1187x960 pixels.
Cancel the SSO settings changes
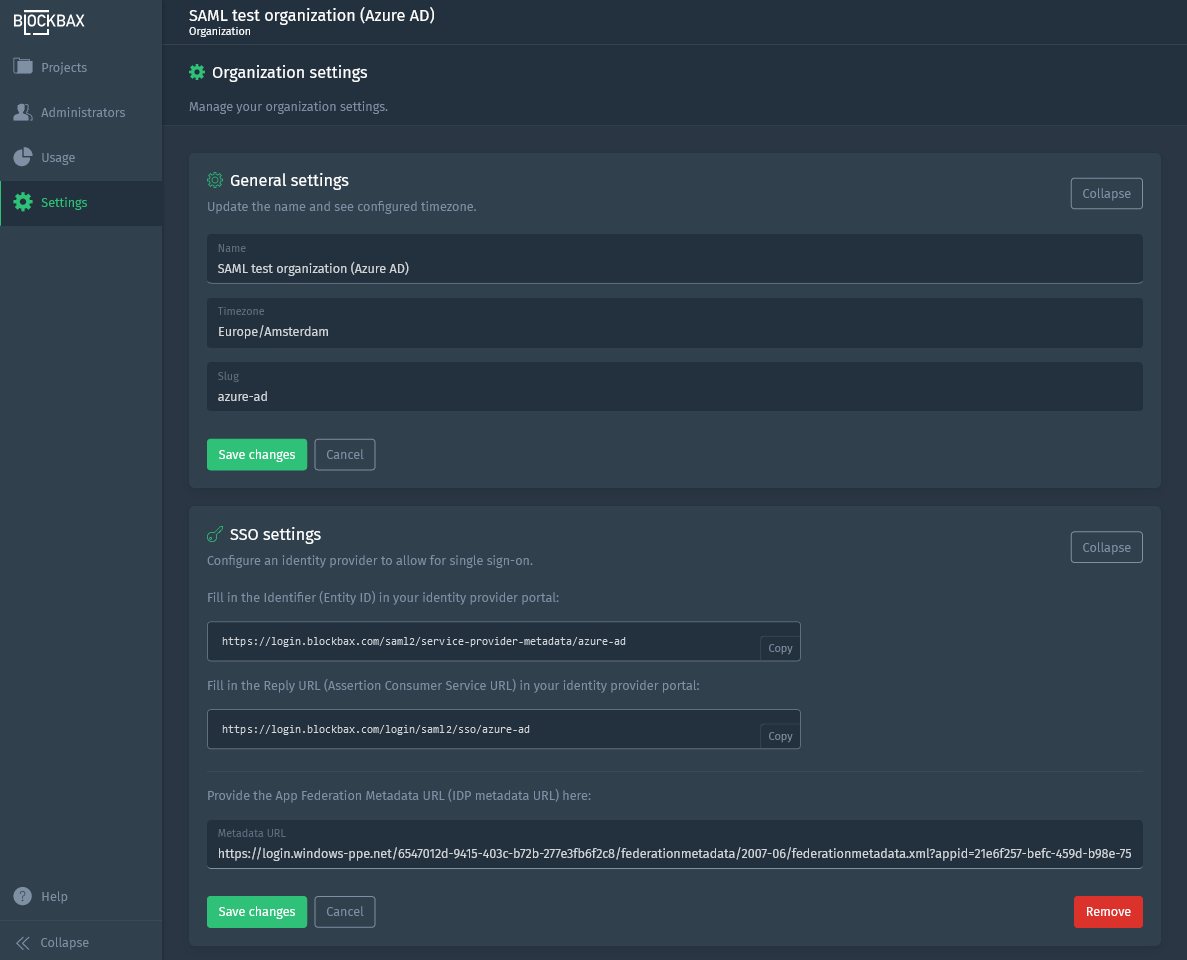(345, 911)
